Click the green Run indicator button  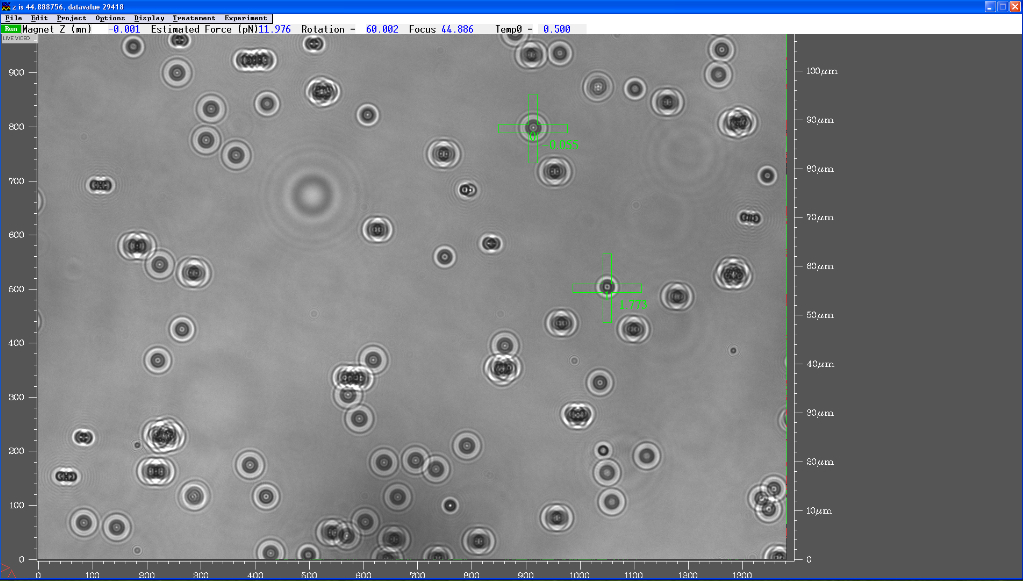tap(11, 29)
